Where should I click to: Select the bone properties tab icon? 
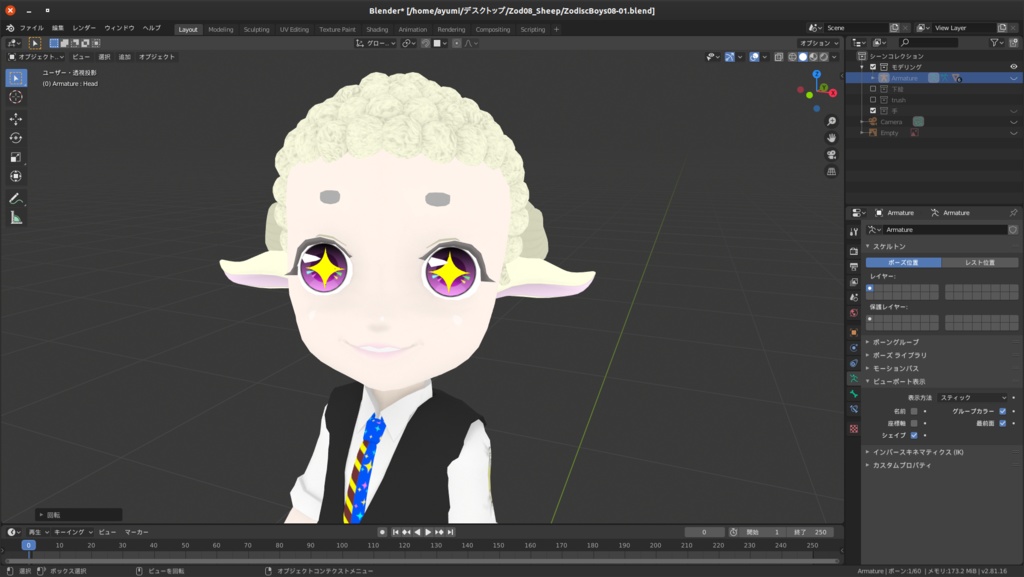(x=853, y=395)
